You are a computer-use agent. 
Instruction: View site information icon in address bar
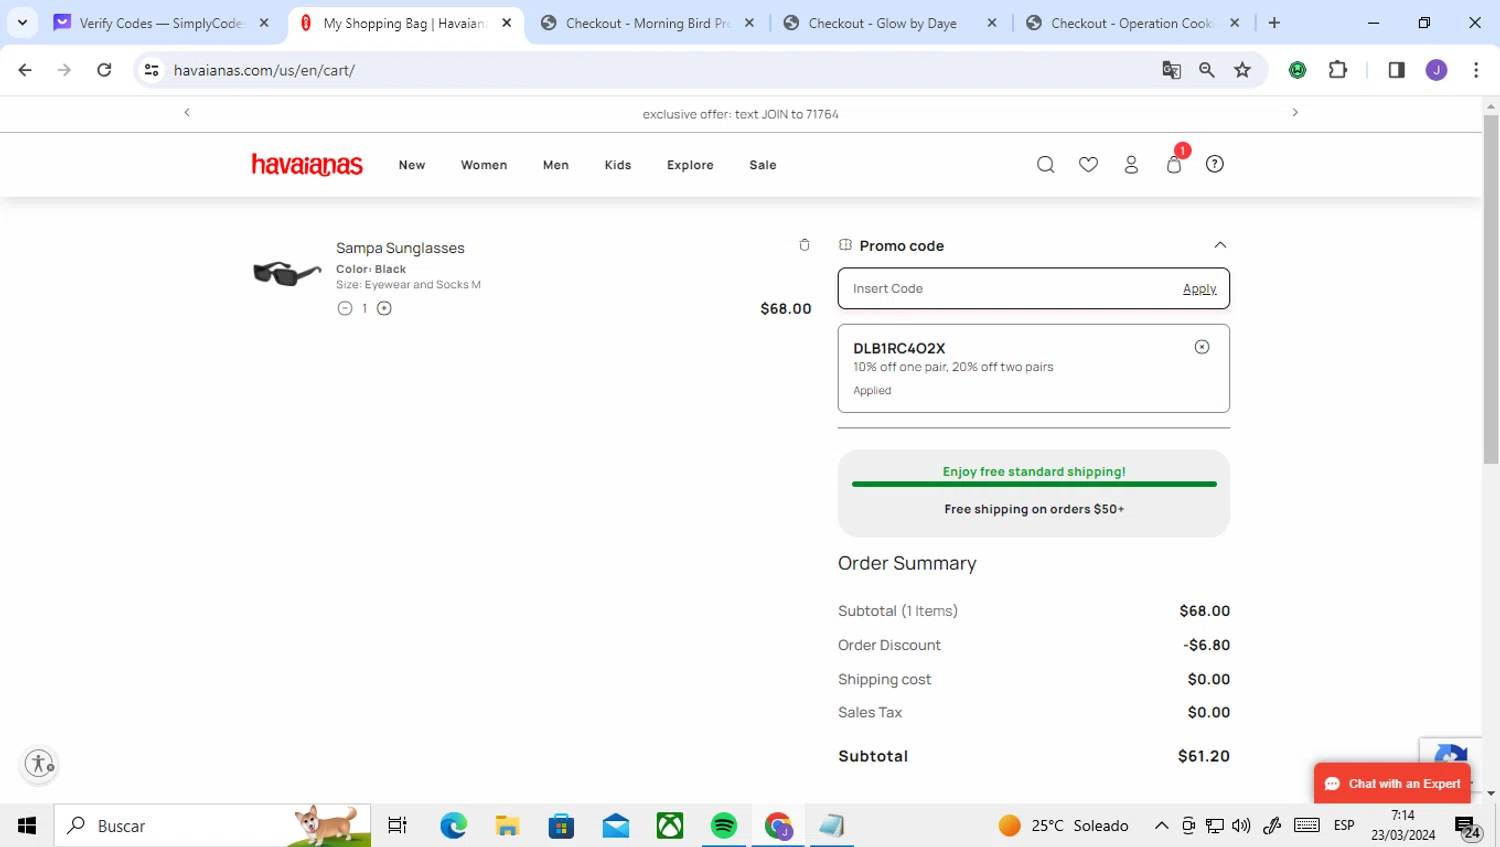[x=152, y=70]
